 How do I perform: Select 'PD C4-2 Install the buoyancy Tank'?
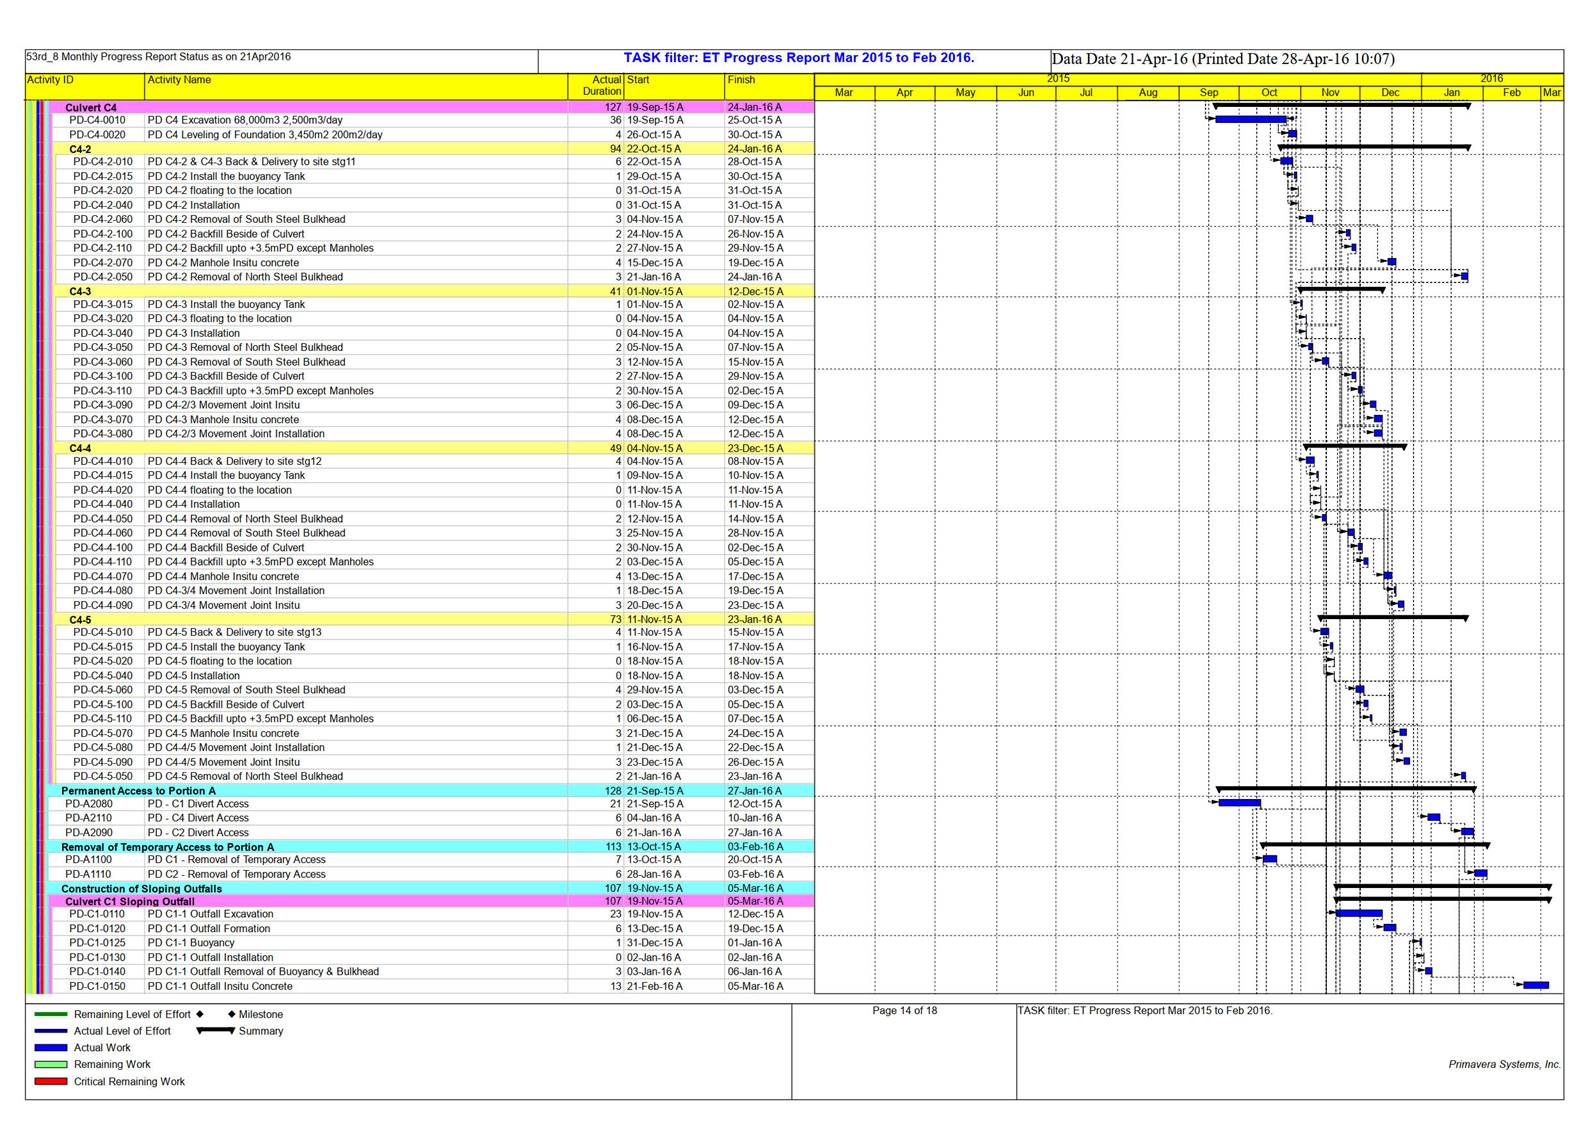226,177
